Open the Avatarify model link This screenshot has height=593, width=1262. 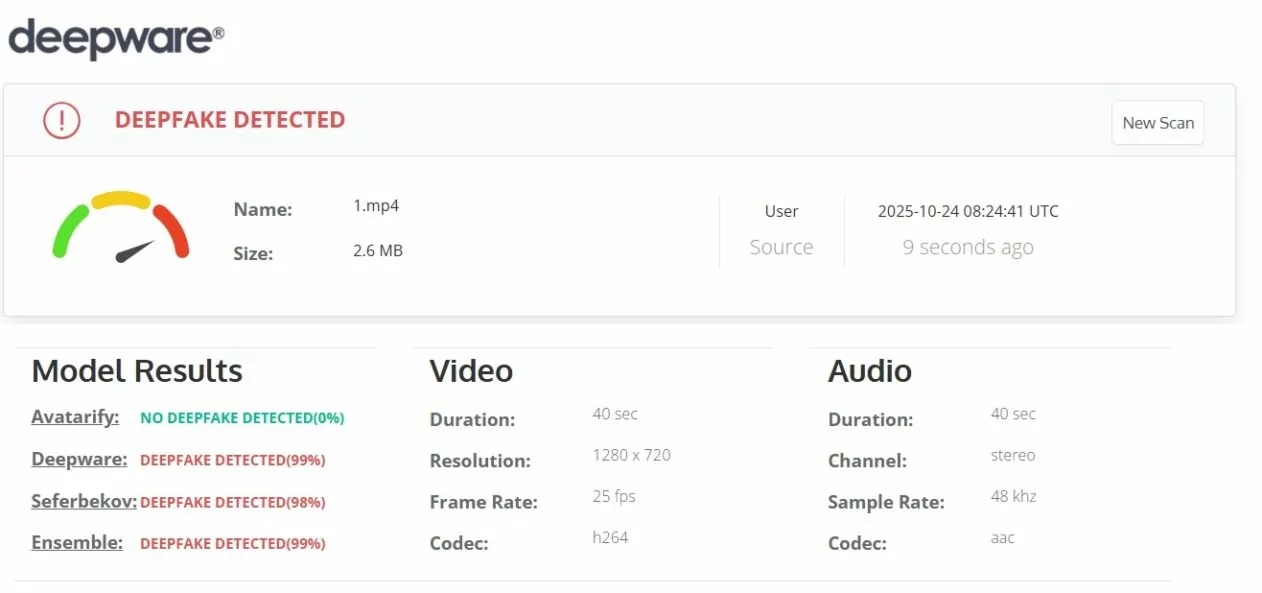coord(75,417)
